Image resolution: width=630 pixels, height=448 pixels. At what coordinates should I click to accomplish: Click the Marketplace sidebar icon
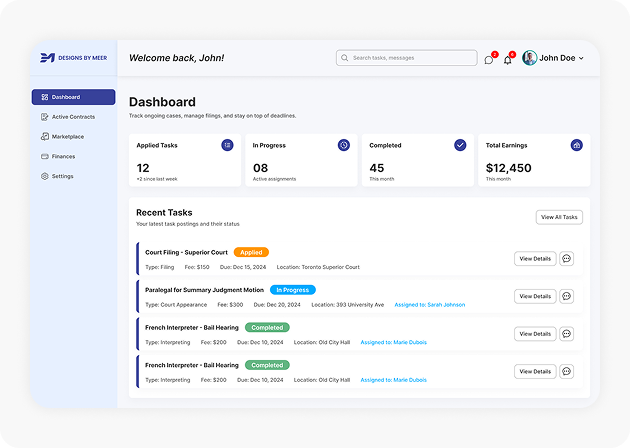click(x=45, y=137)
